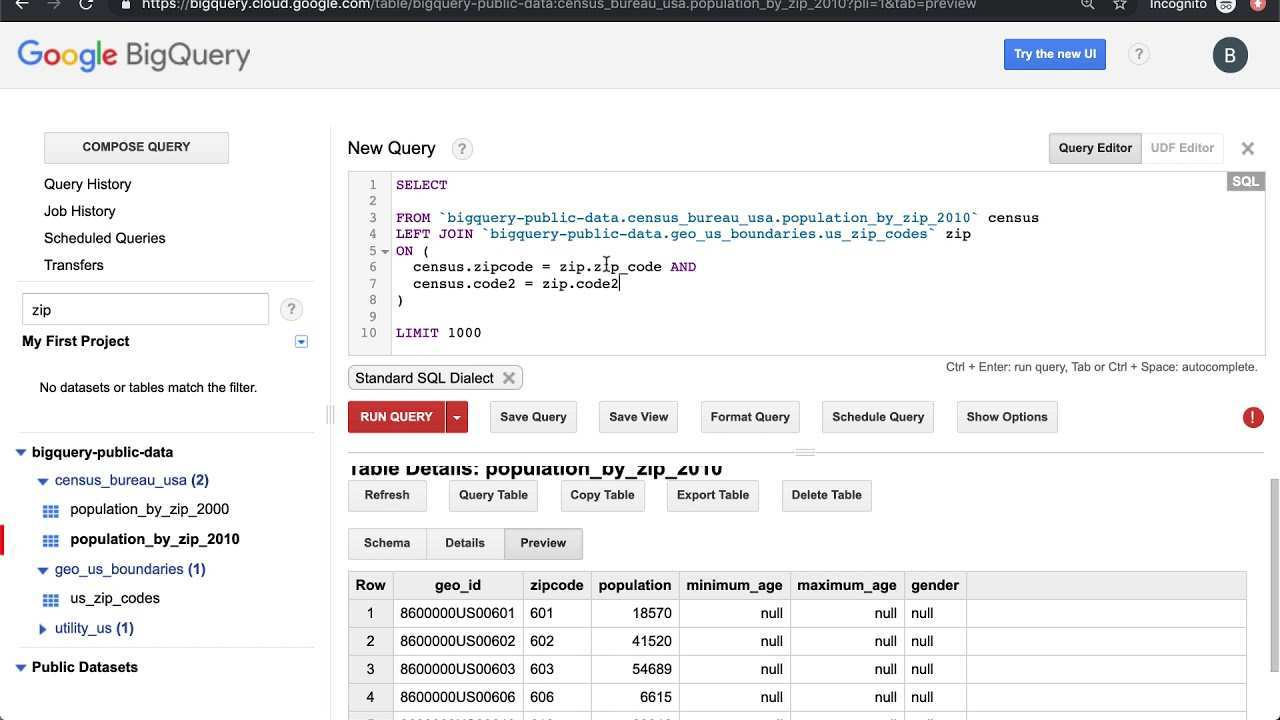Open Query History link
The height and width of the screenshot is (720, 1280).
pyautogui.click(x=87, y=184)
